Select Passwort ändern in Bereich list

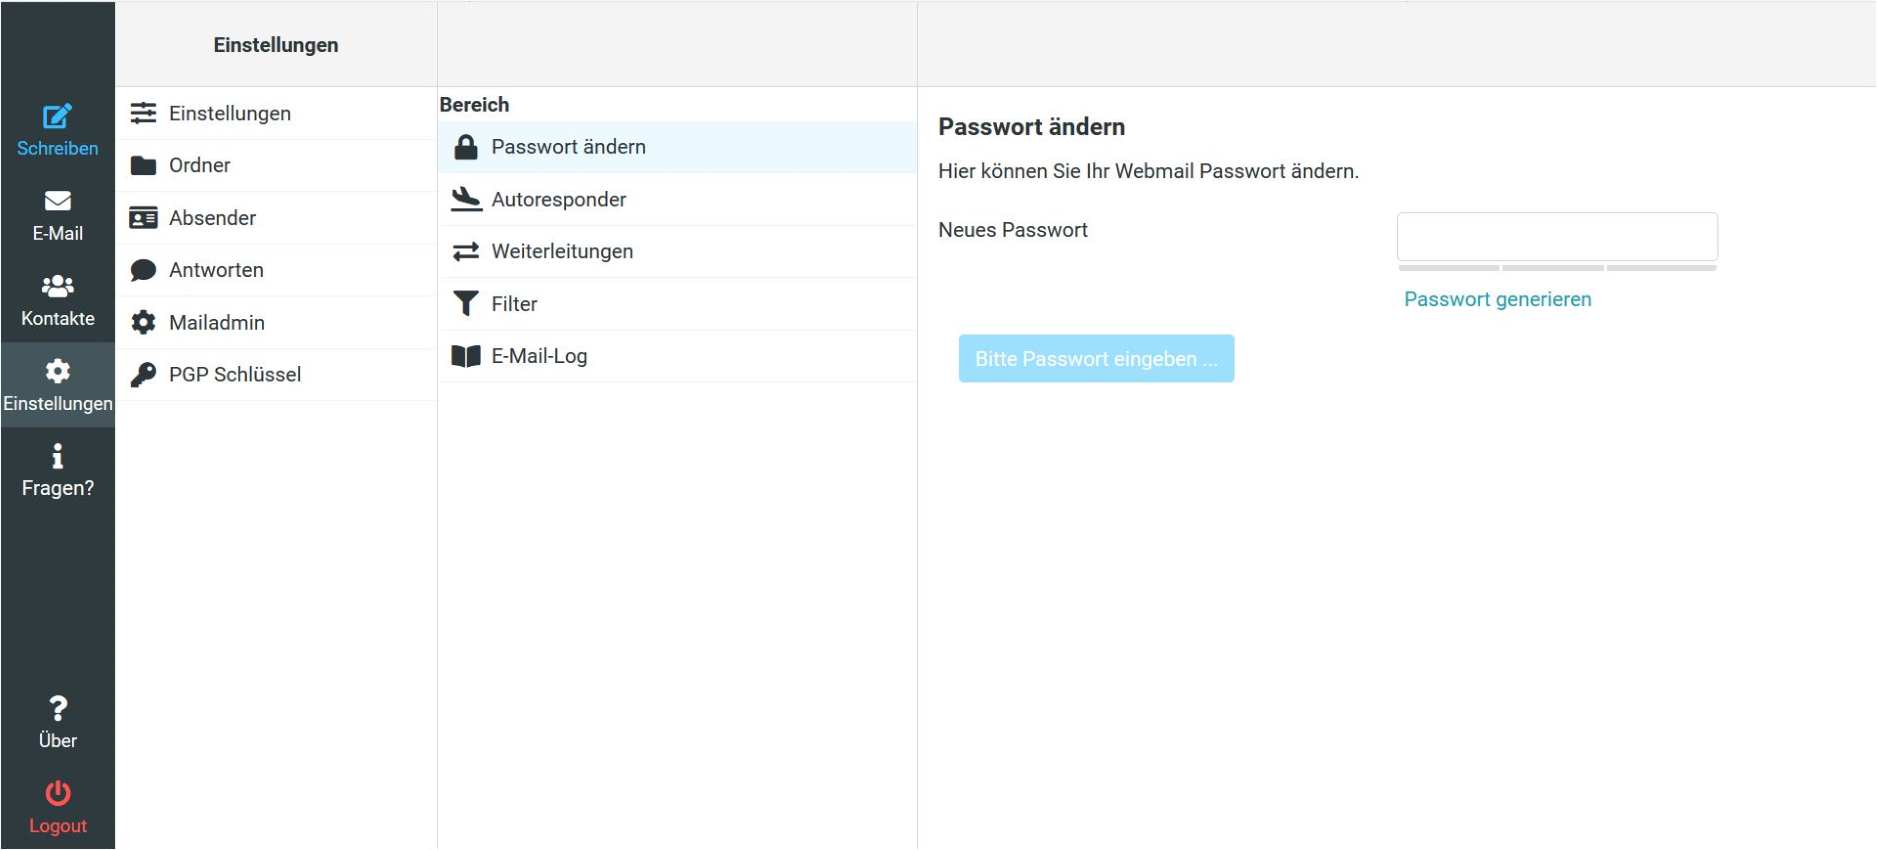[x=568, y=147]
